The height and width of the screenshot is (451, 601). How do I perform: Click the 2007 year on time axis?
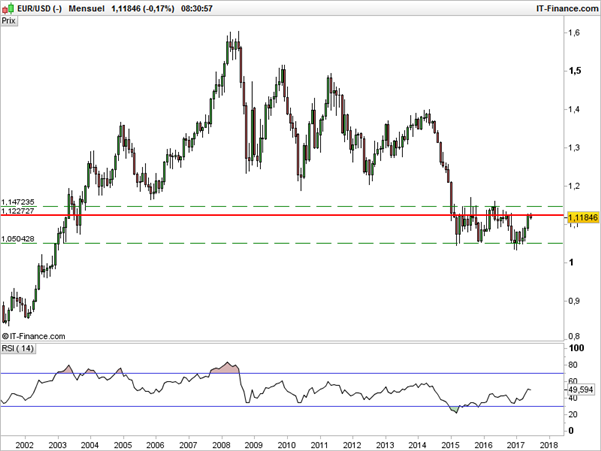189,445
